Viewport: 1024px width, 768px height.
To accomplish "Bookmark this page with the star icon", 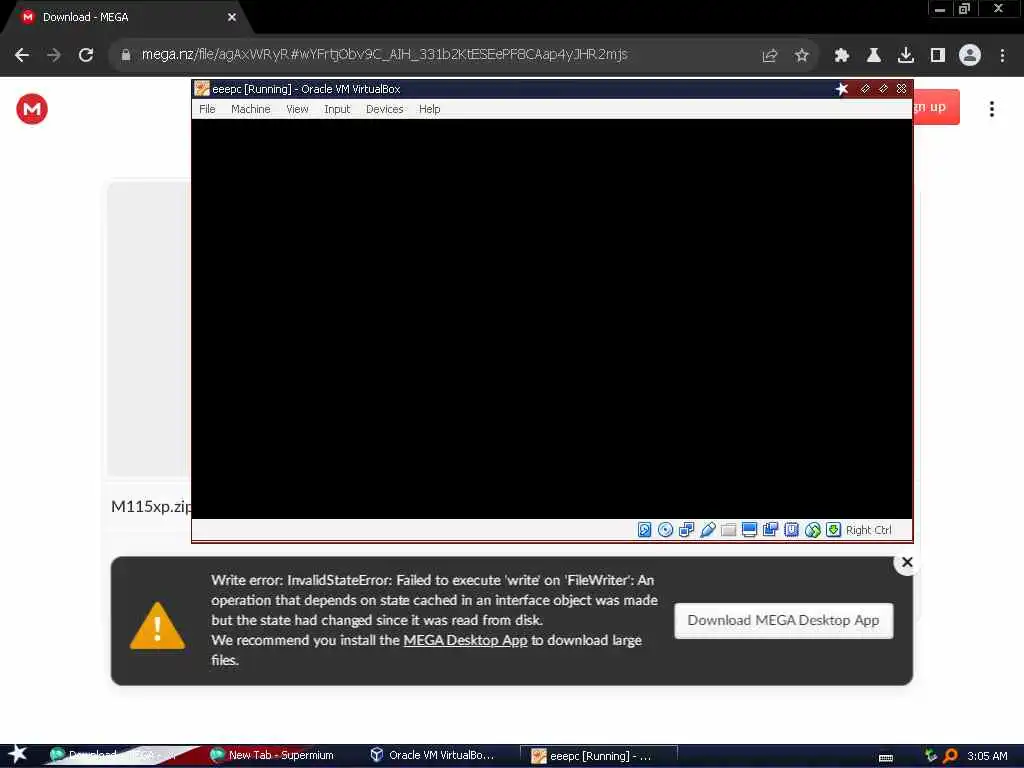I will [801, 56].
